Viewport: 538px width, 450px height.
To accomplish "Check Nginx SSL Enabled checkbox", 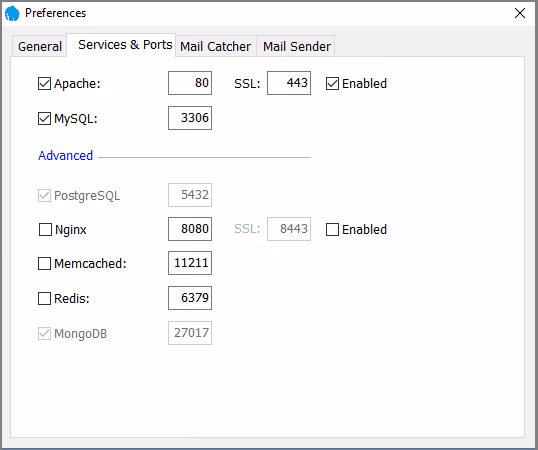I will 332,229.
